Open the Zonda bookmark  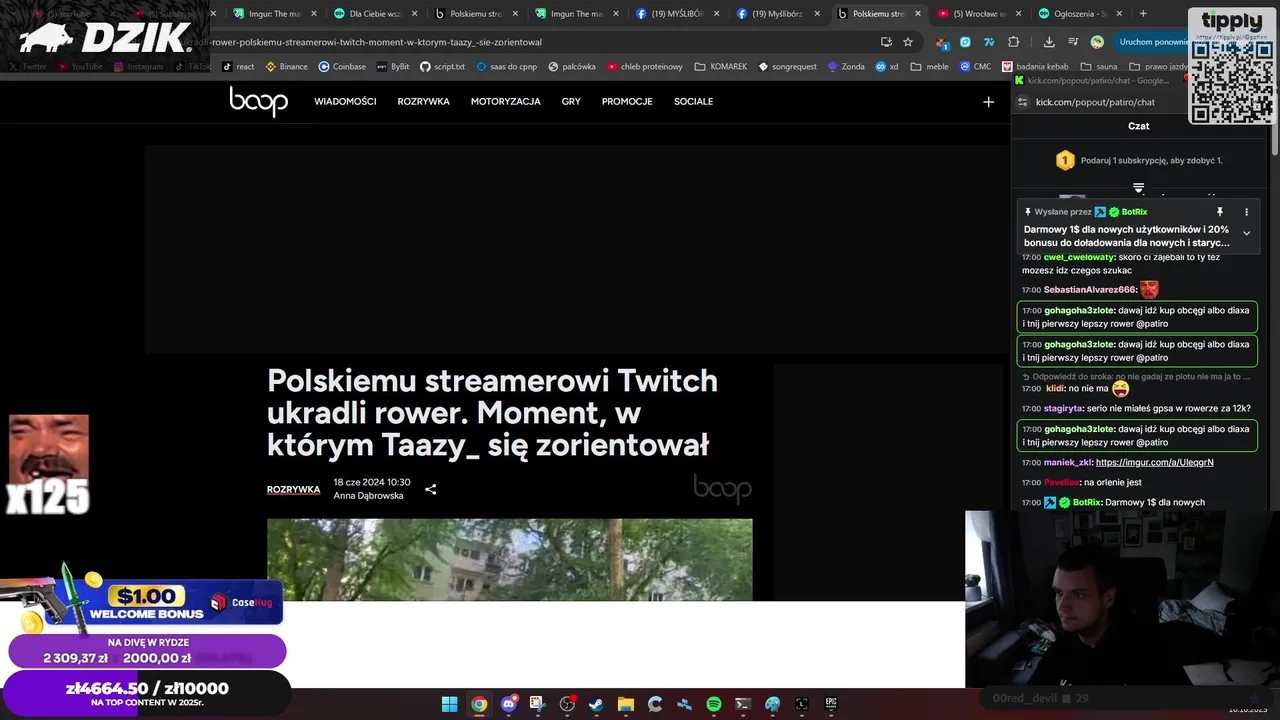tap(846, 67)
